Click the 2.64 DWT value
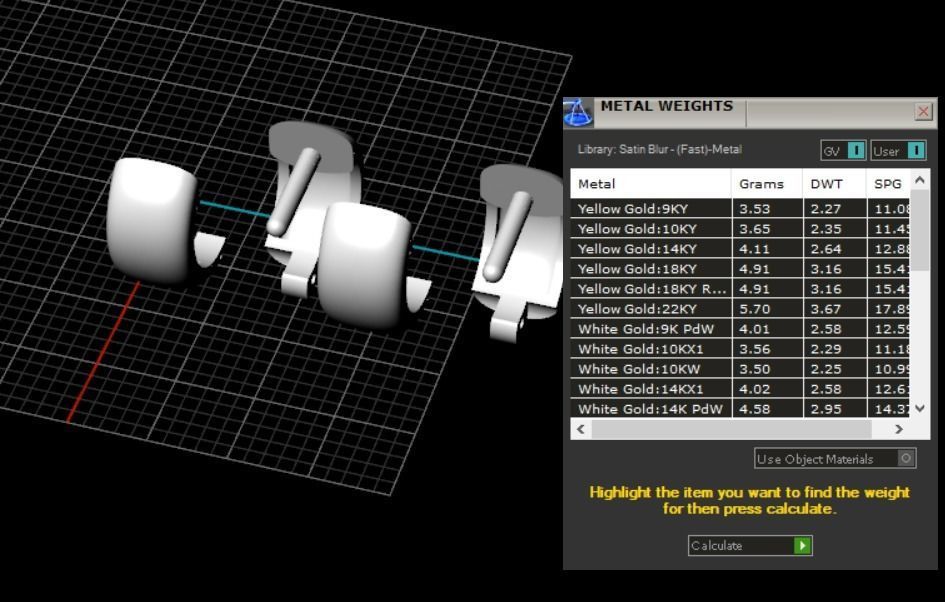Screen dimensions: 945x602 click(826, 249)
